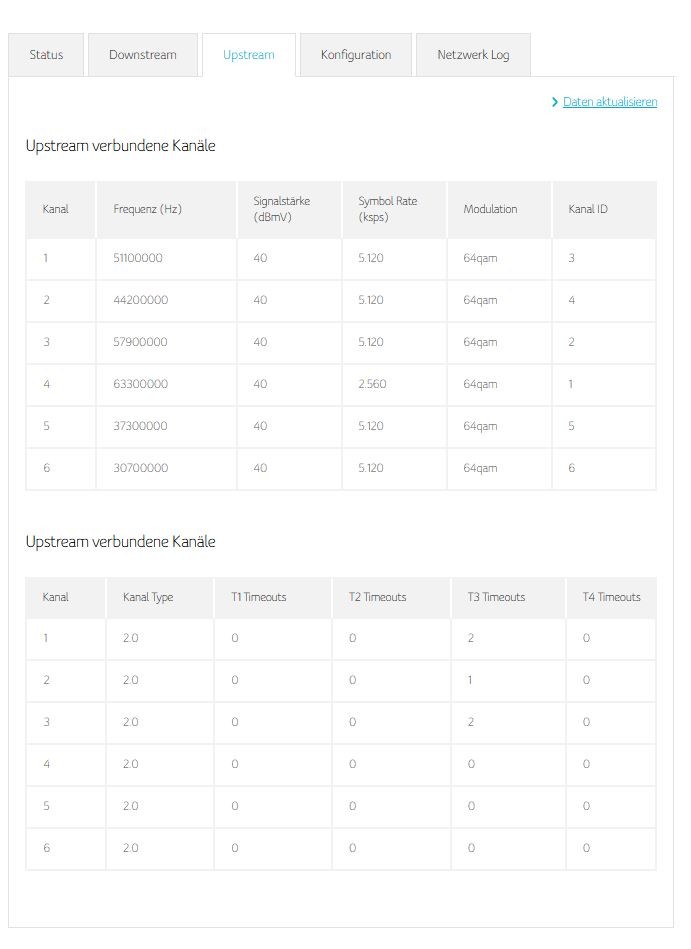This screenshot has width=691, height=949.
Task: Click the Frequenz (Hz) column header
Action: (x=148, y=209)
